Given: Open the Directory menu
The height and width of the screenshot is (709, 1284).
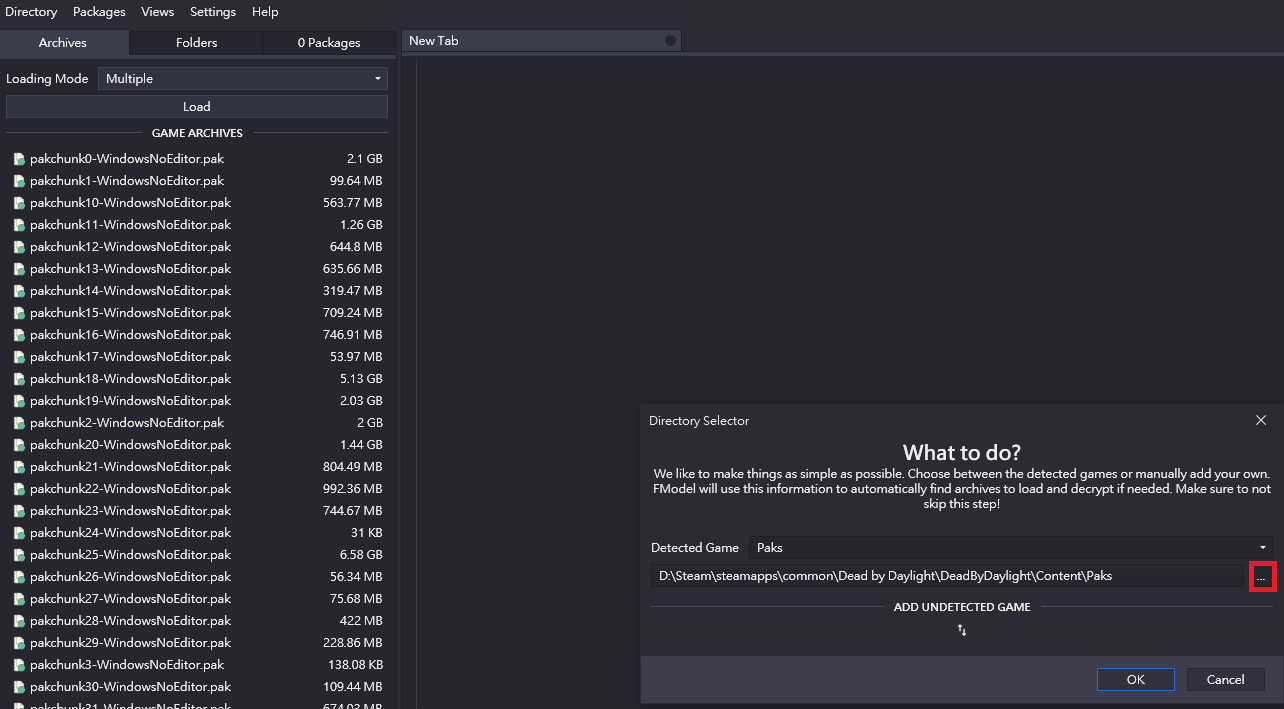Looking at the screenshot, I should click(x=31, y=12).
